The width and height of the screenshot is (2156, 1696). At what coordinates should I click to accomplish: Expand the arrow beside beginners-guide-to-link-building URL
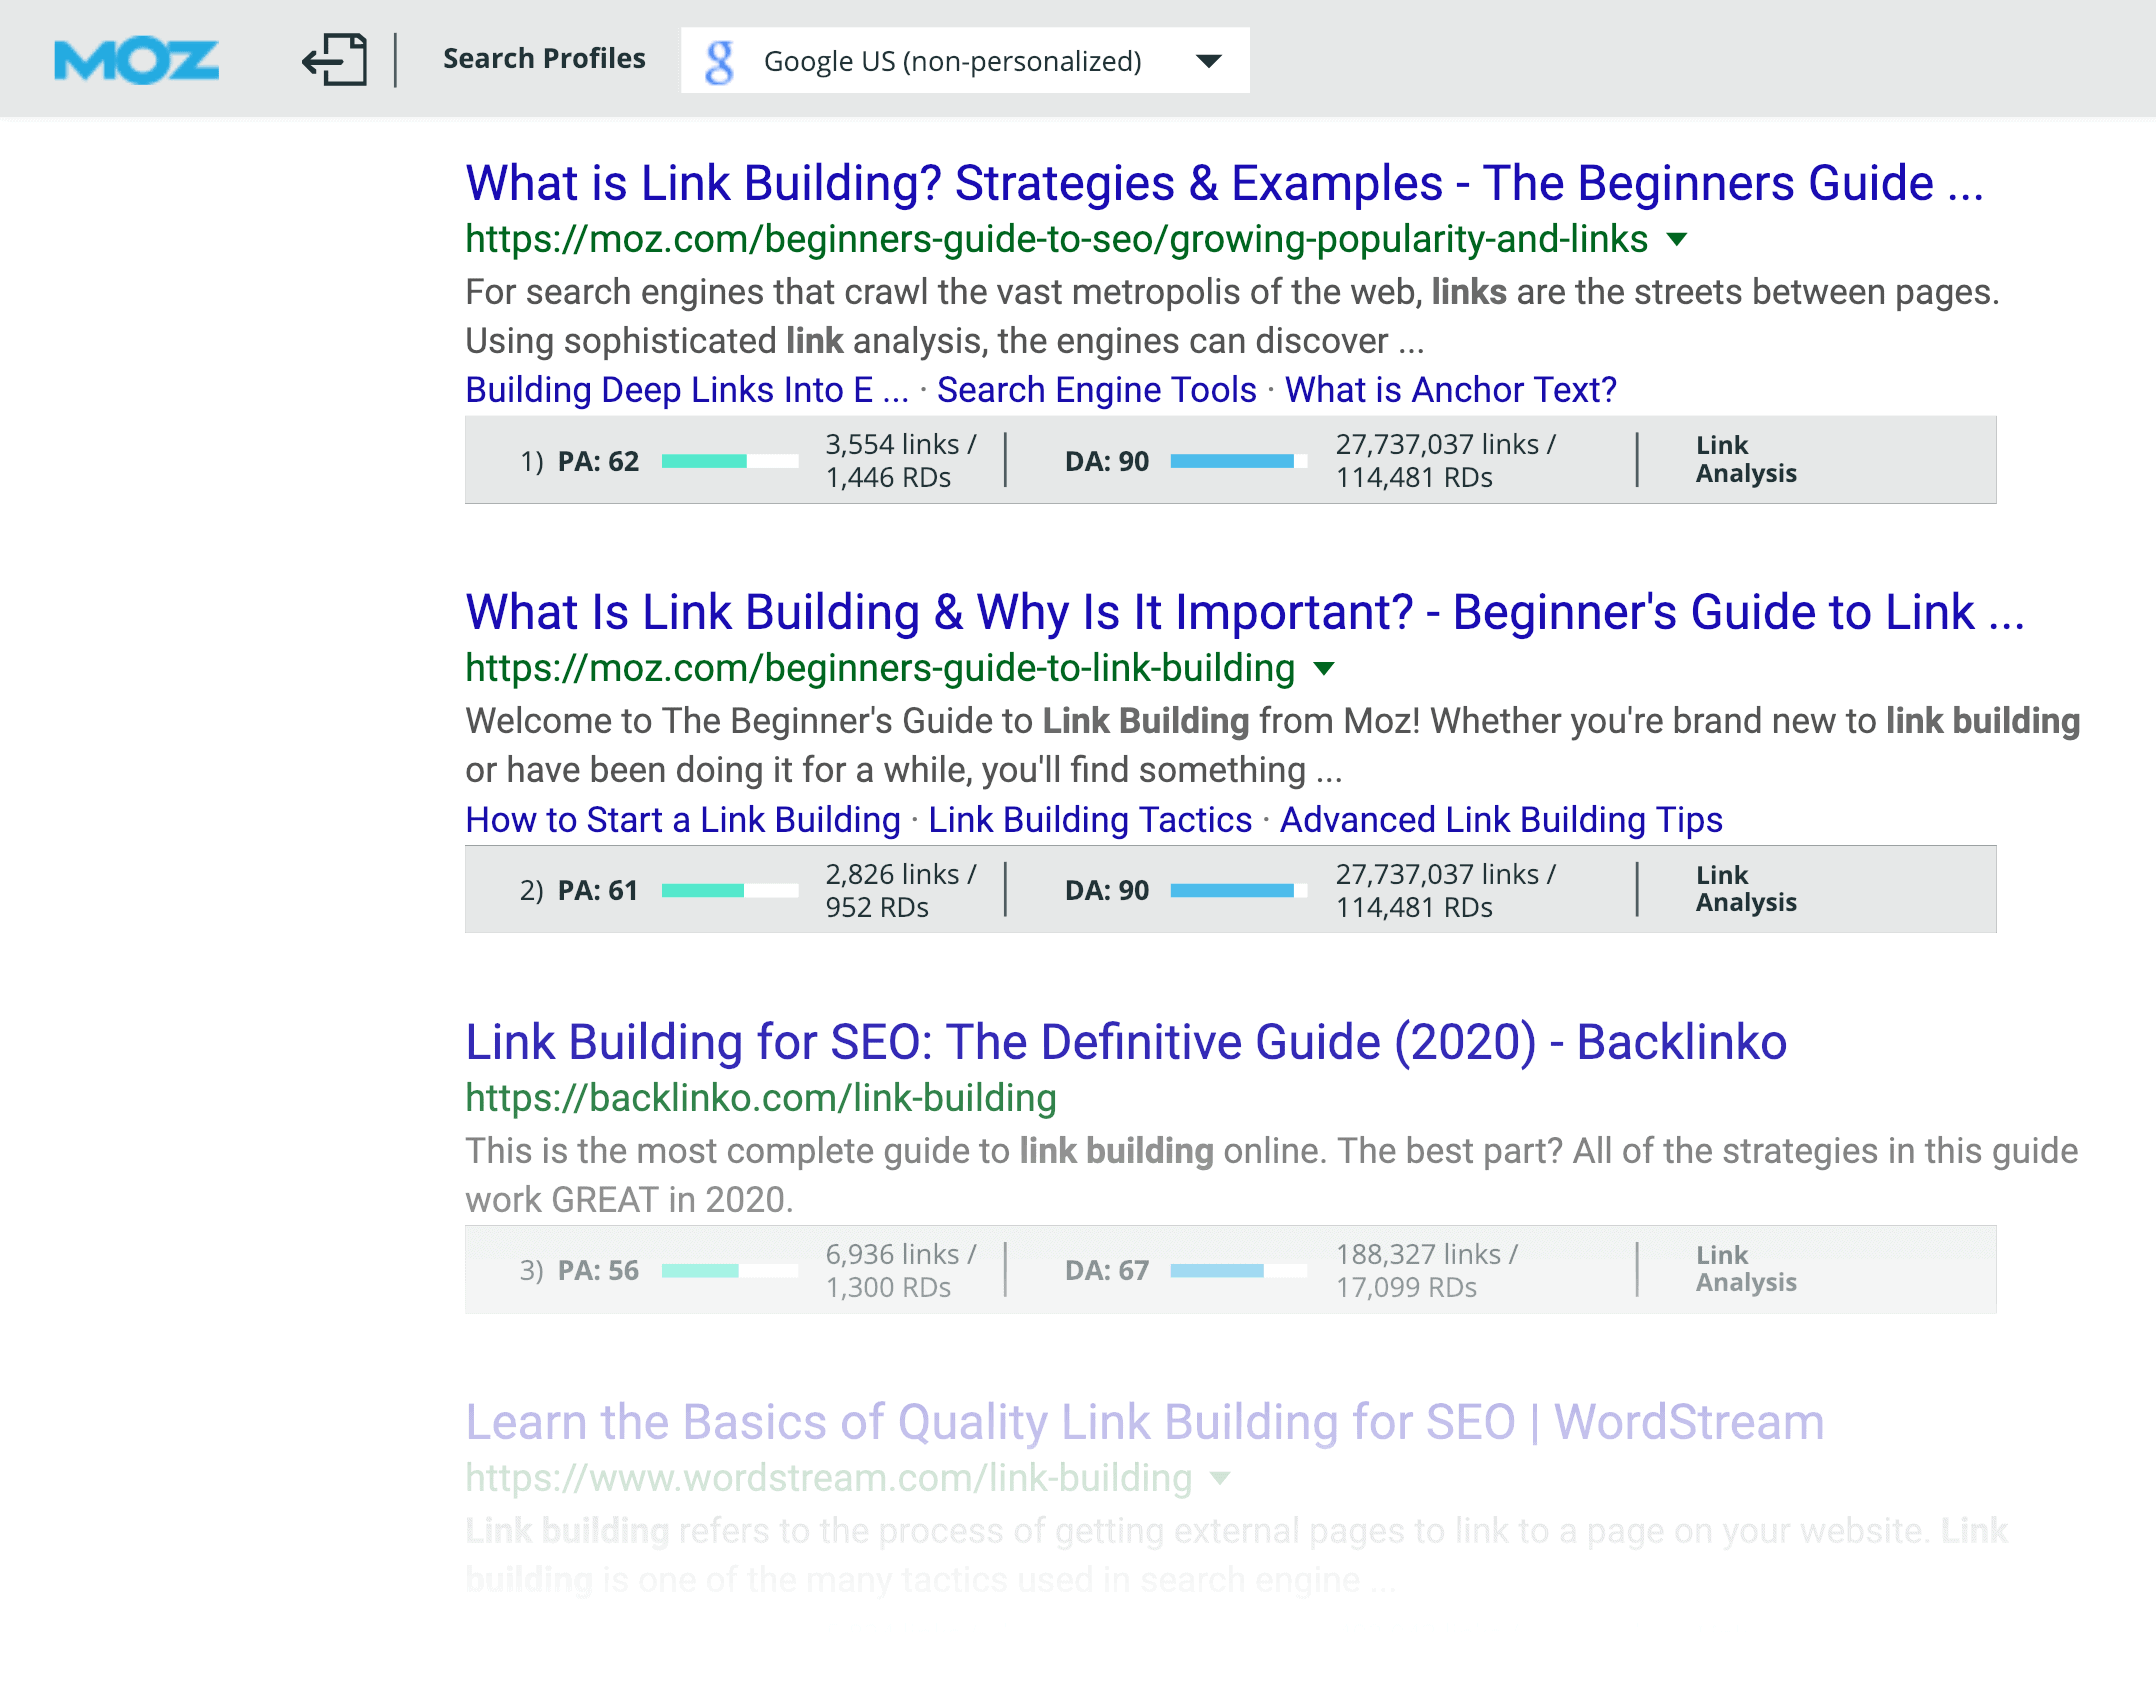point(1324,669)
